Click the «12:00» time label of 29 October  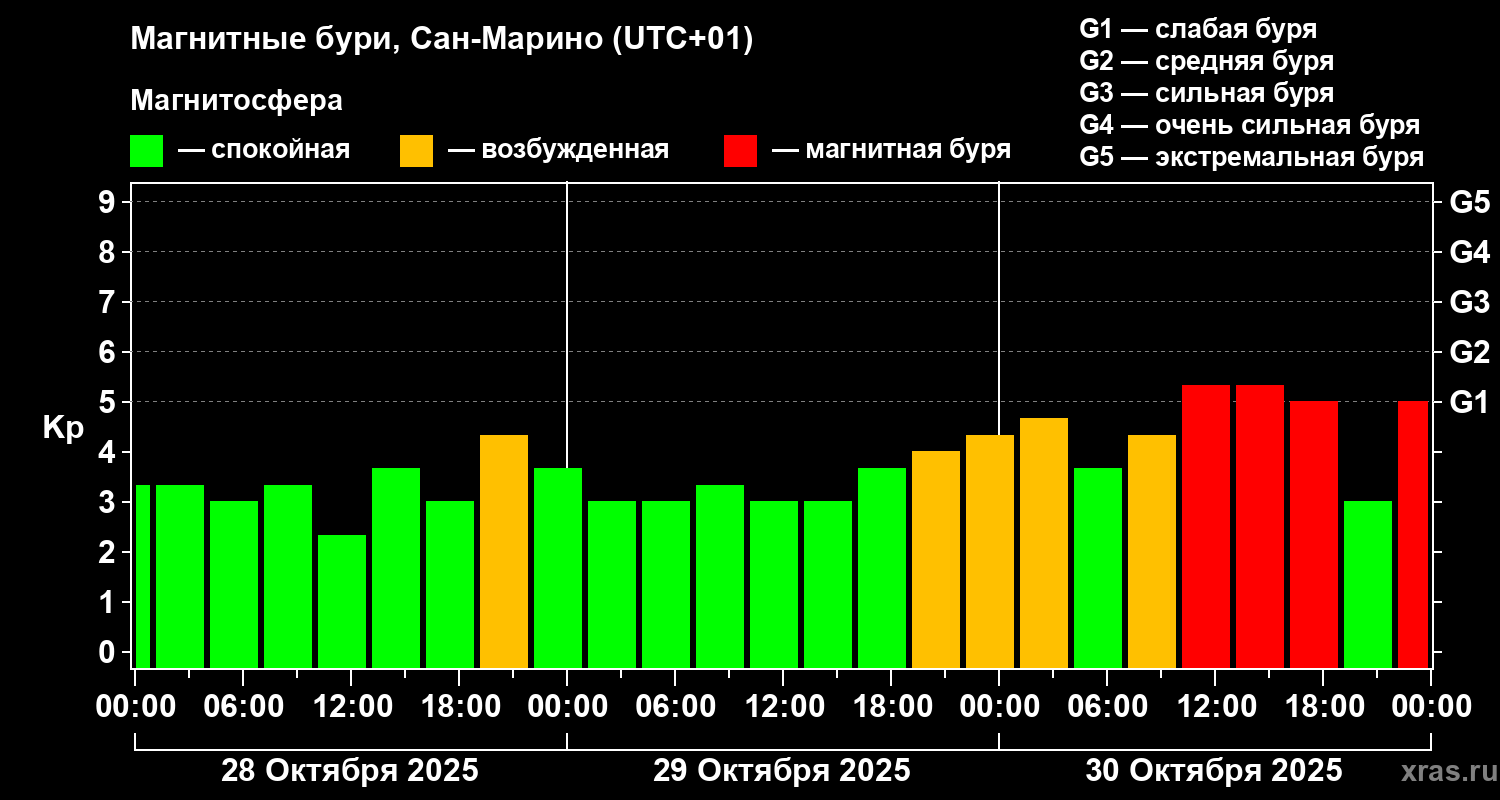click(x=783, y=706)
